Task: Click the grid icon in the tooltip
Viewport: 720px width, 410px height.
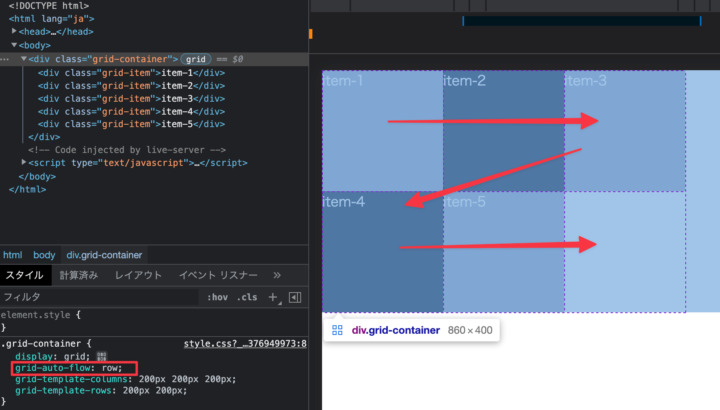Action: pyautogui.click(x=338, y=330)
